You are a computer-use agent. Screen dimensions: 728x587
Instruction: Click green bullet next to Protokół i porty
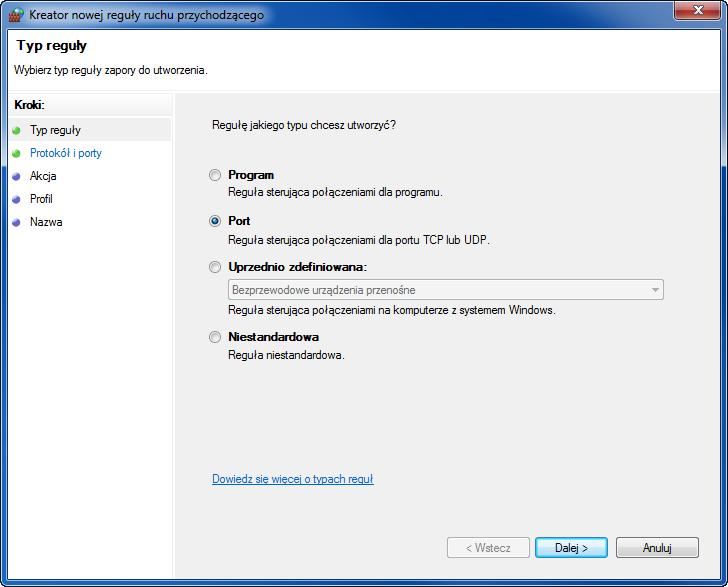(x=16, y=153)
